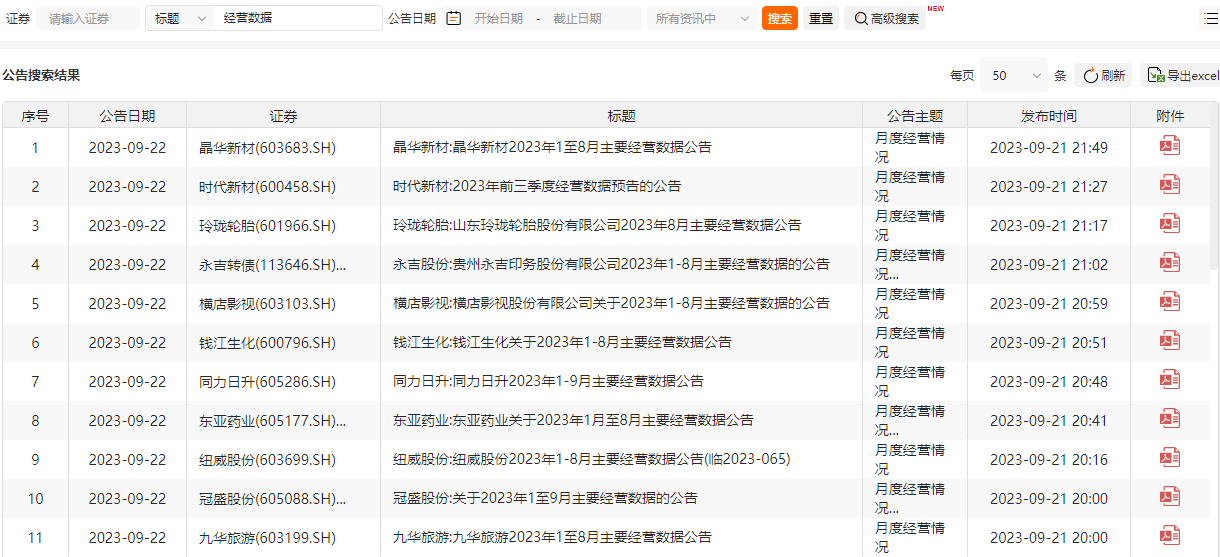Open PDF attachment for 玲珑轮胎 announcement
The width and height of the screenshot is (1220, 557).
pyautogui.click(x=1169, y=224)
